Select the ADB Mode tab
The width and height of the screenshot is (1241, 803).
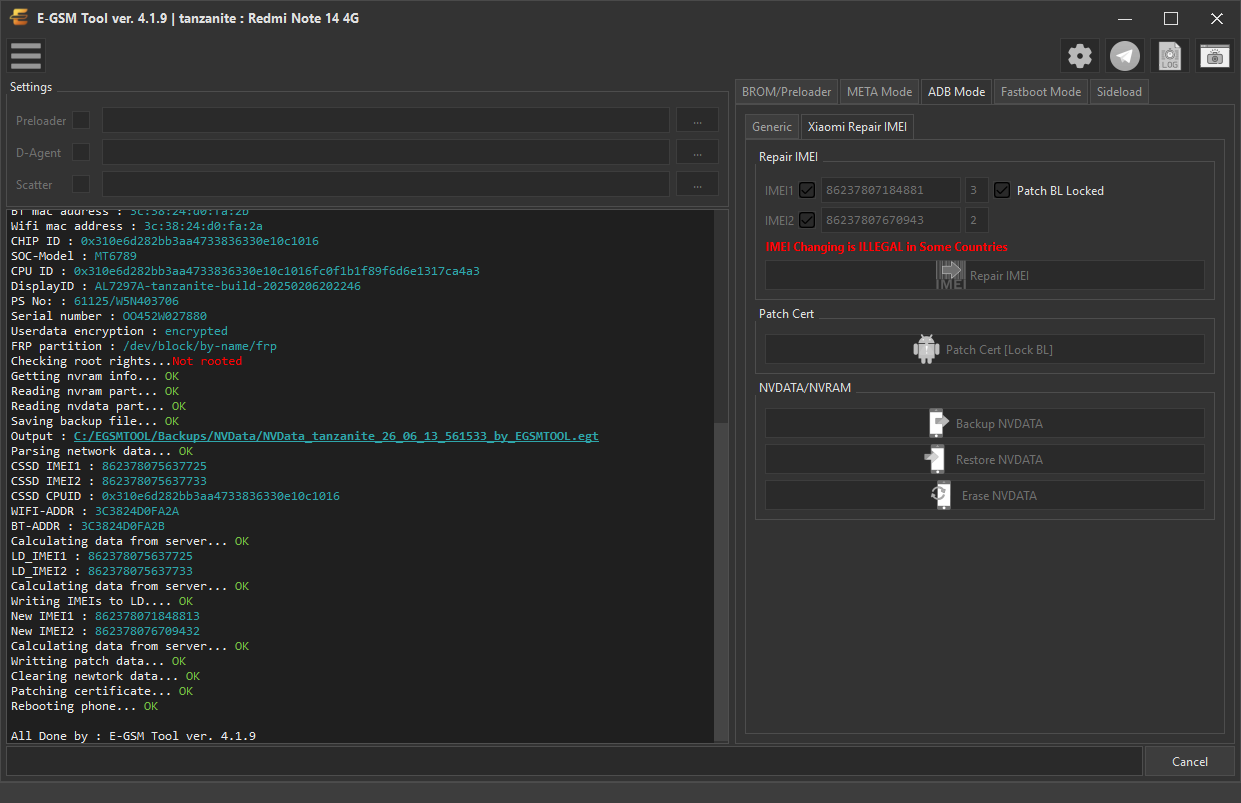click(956, 91)
